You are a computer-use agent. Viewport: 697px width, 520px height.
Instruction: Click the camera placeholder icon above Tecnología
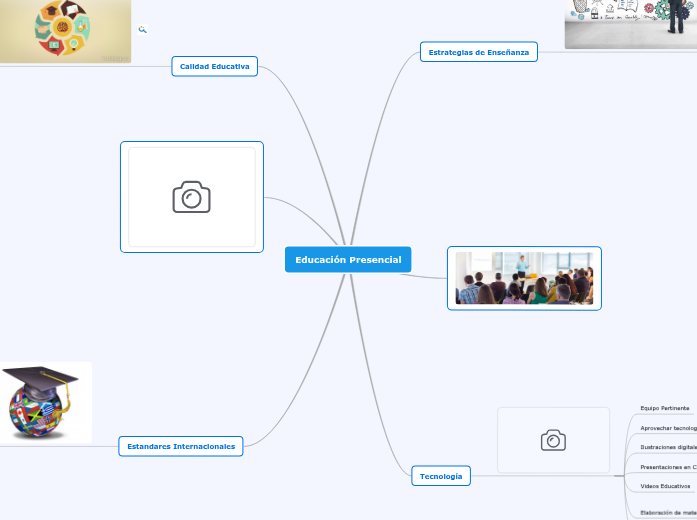point(553,440)
